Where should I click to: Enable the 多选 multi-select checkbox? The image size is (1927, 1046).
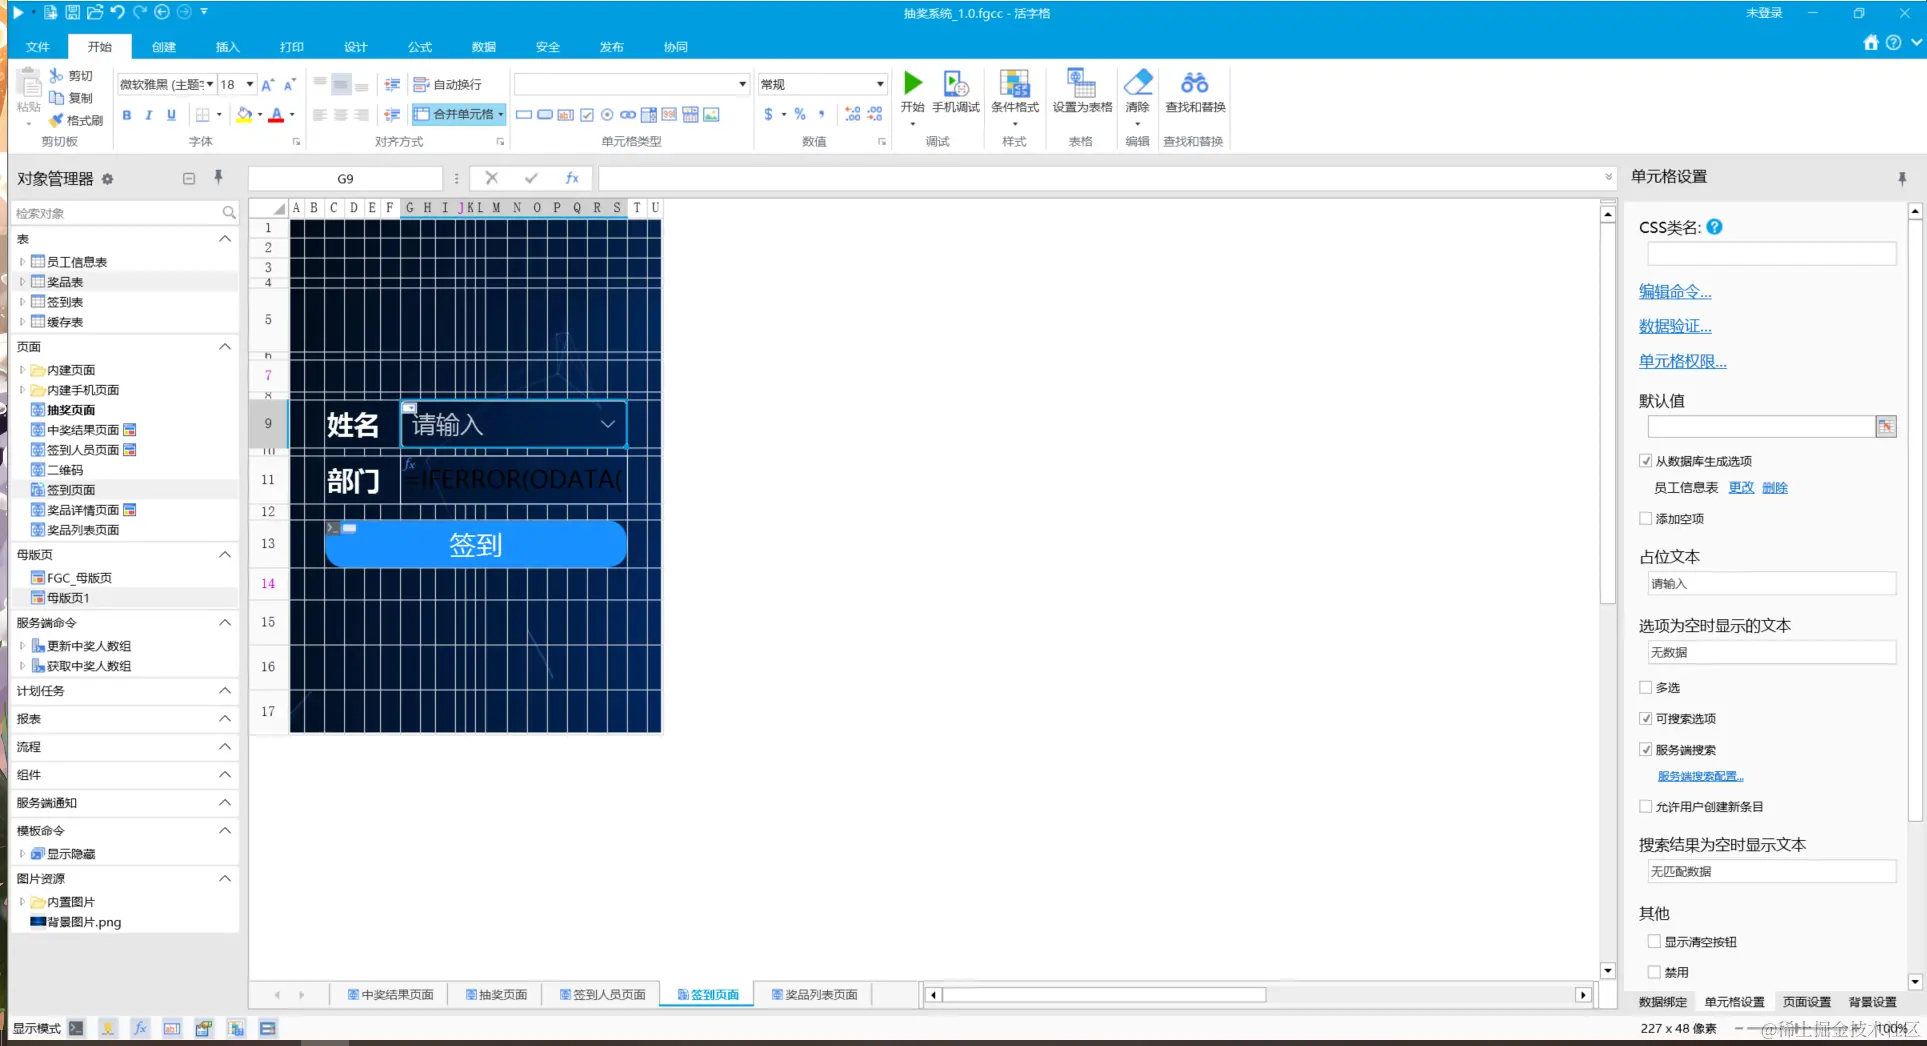1645,687
